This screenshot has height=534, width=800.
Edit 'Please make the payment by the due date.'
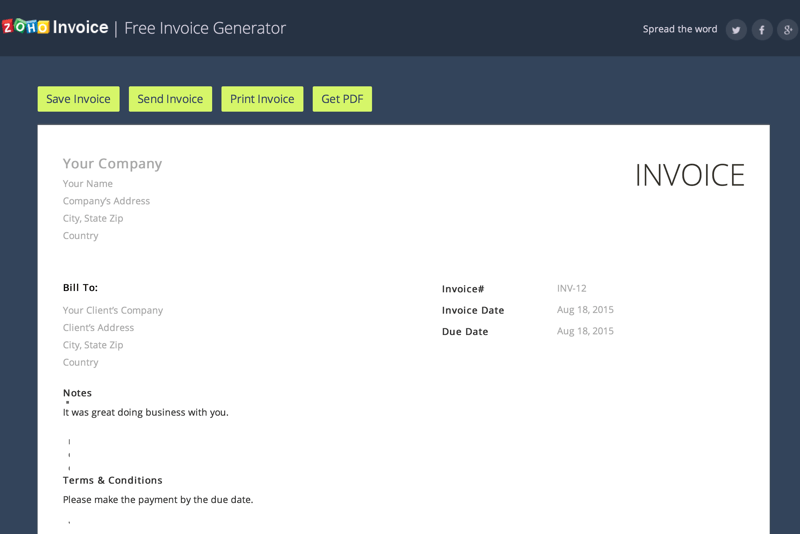158,499
